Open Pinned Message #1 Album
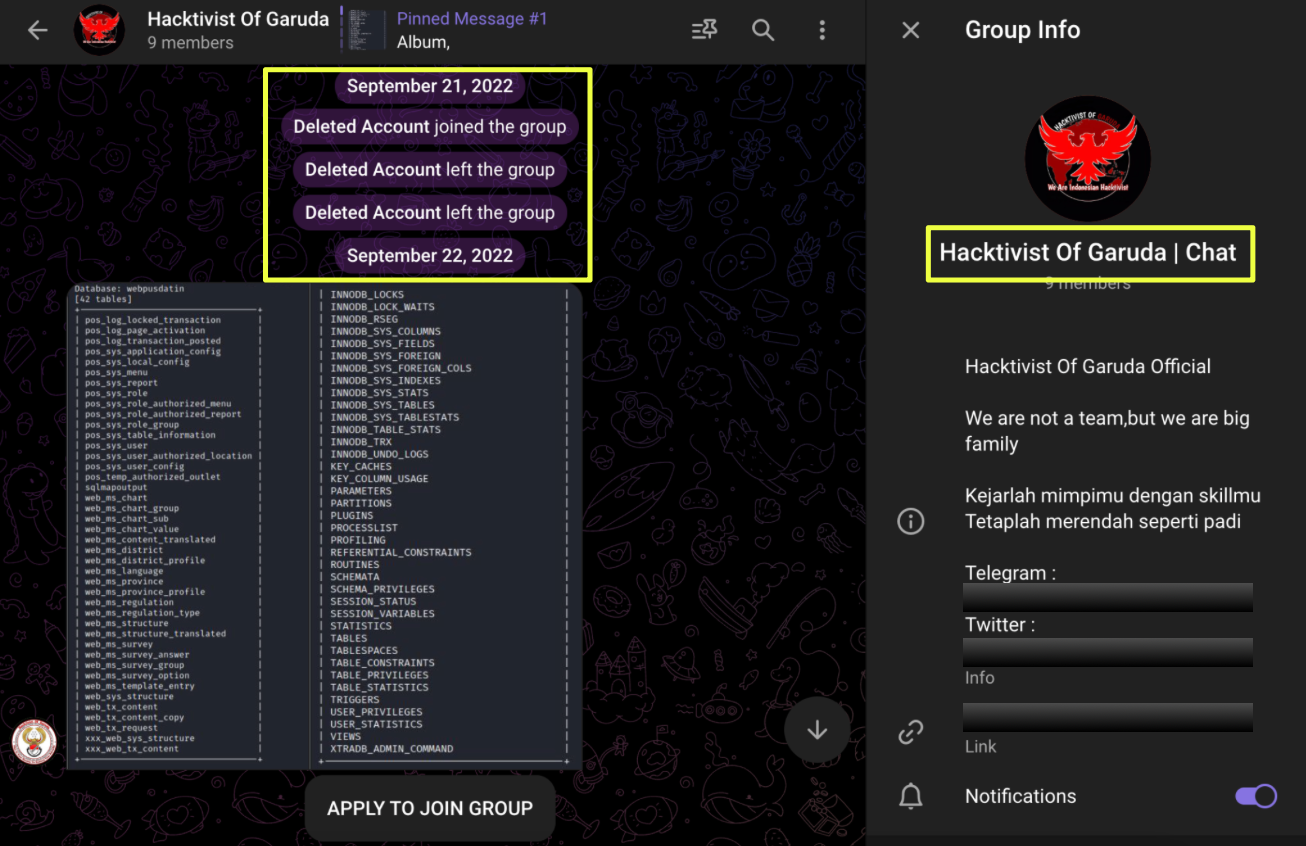Screen dimensions: 1306x846 tap(472, 30)
